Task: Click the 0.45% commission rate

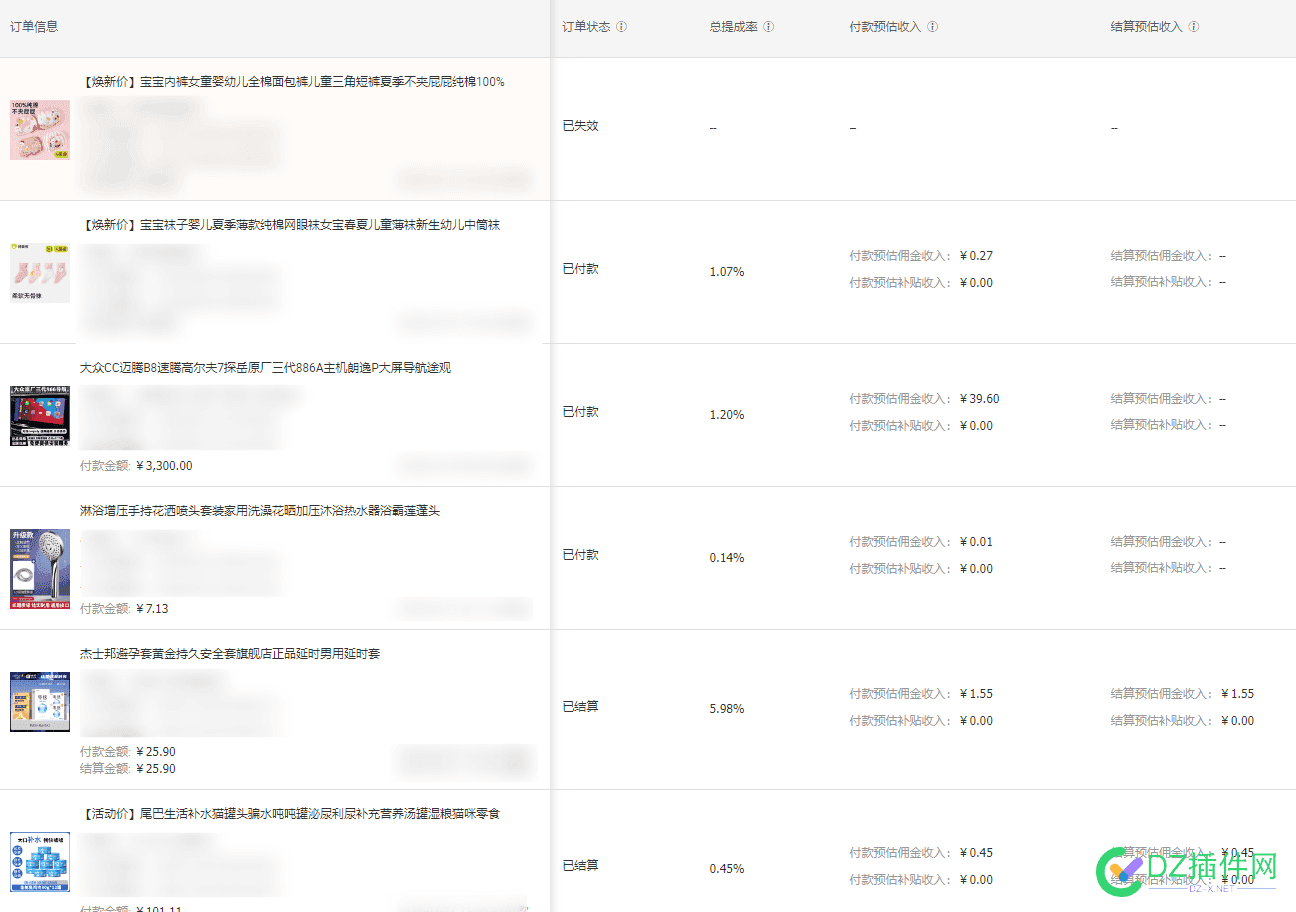Action: point(727,869)
